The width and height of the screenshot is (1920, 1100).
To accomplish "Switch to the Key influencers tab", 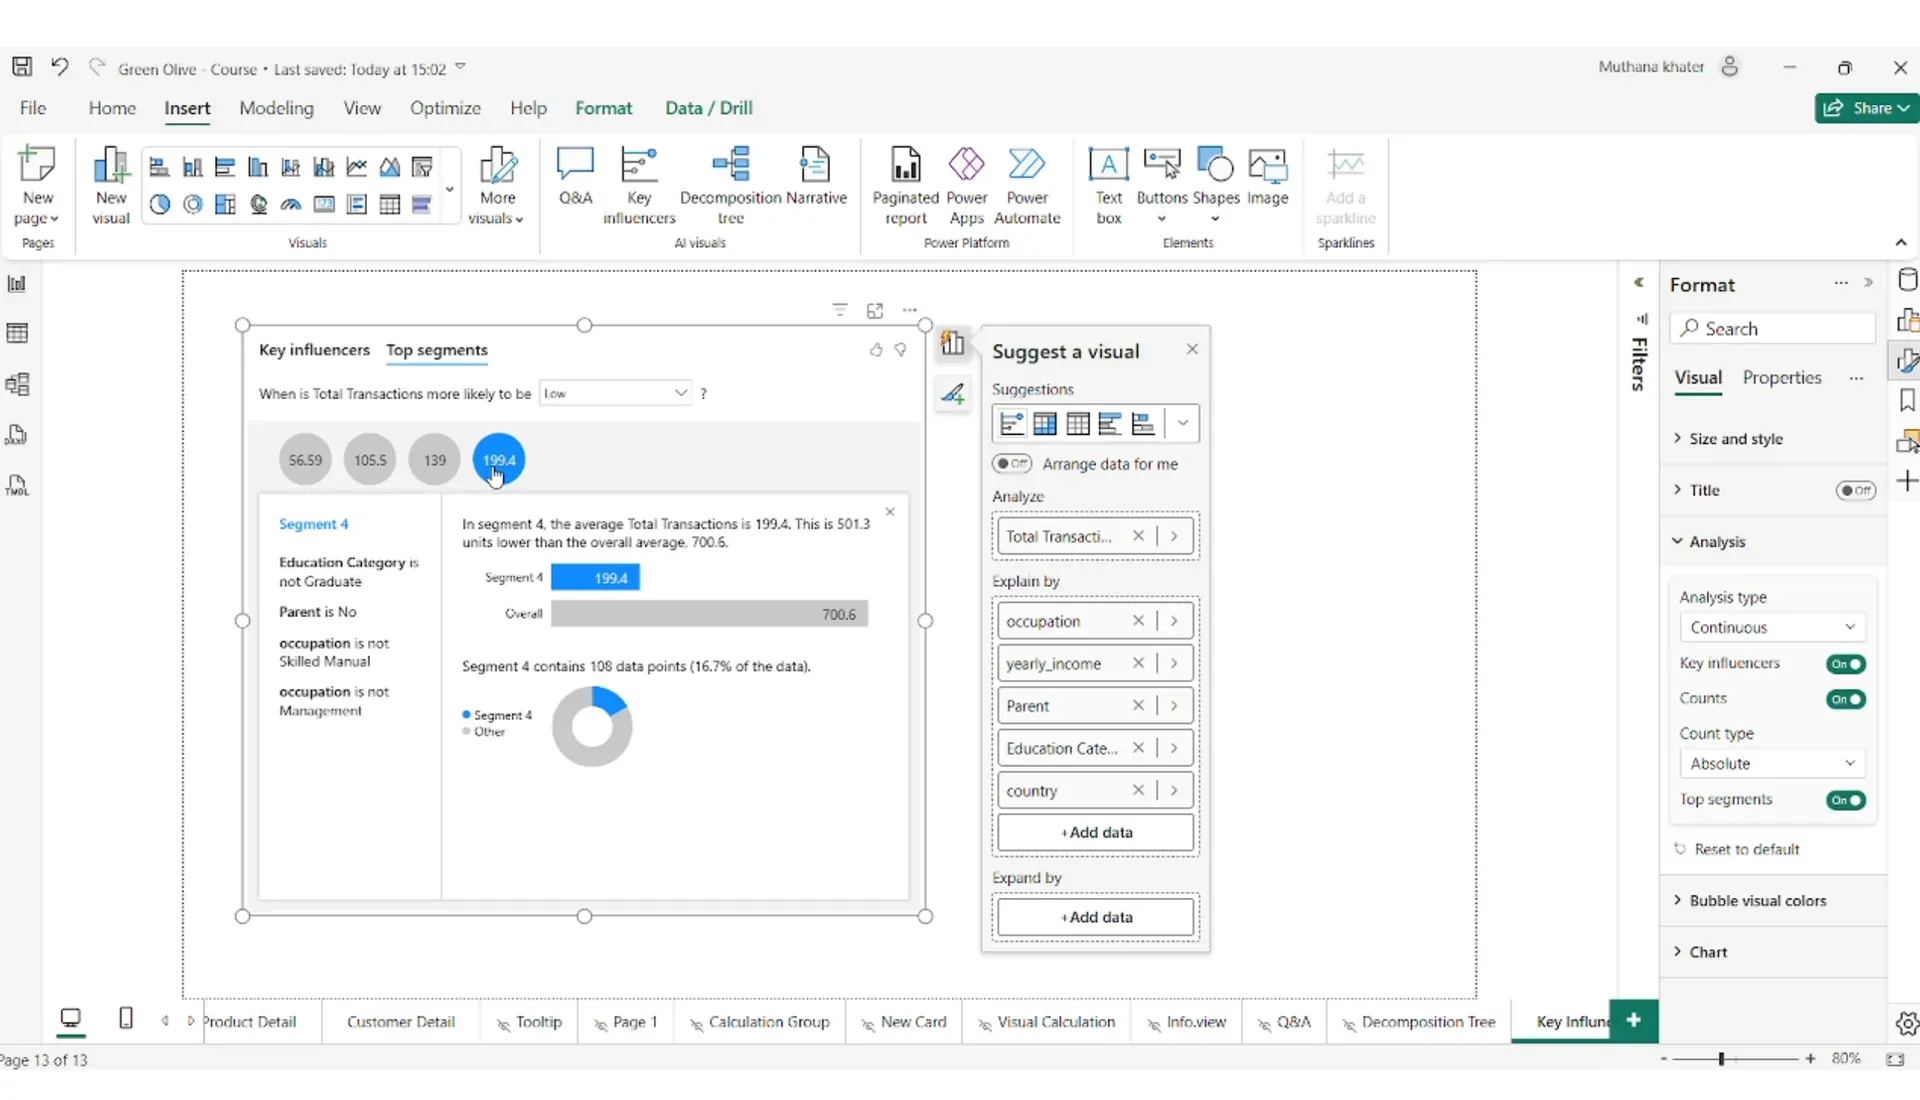I will pos(314,350).
